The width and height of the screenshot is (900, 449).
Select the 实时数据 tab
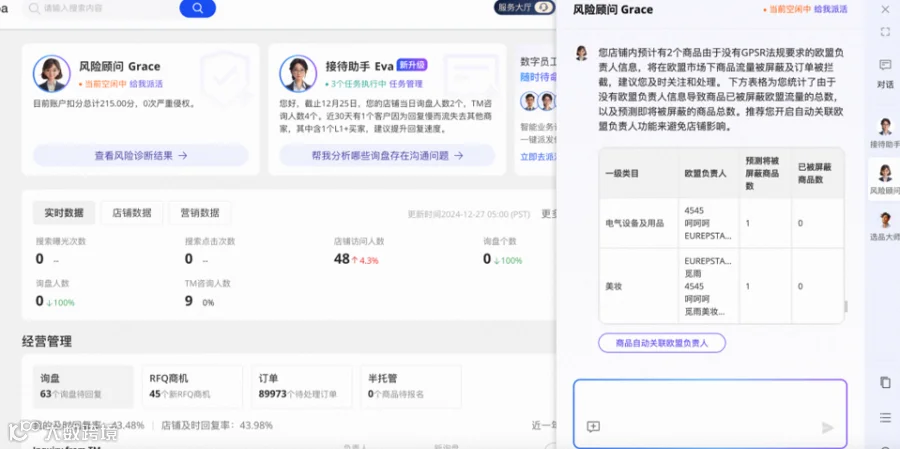tap(64, 213)
